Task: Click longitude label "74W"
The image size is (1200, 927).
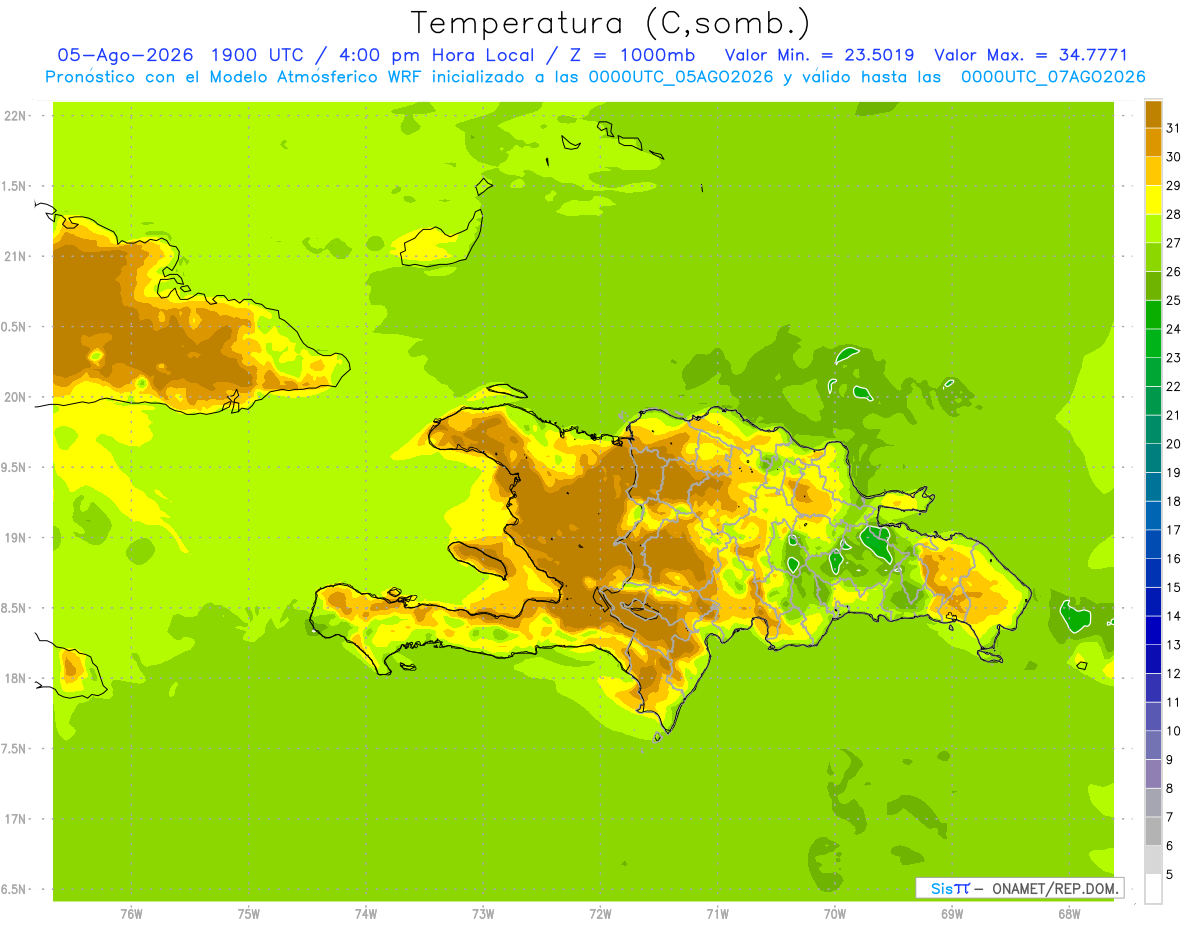Action: coord(366,914)
